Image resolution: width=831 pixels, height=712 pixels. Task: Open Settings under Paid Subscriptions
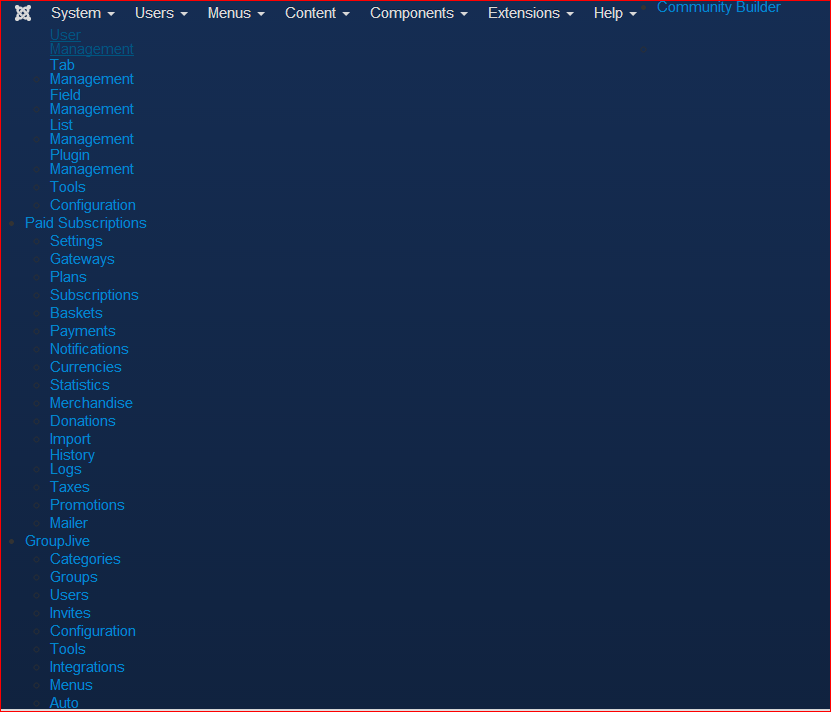[76, 241]
